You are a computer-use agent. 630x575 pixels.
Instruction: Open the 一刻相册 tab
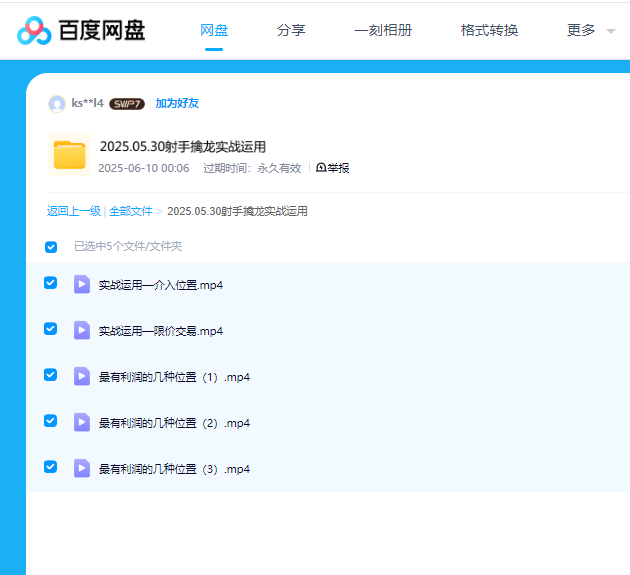click(383, 30)
